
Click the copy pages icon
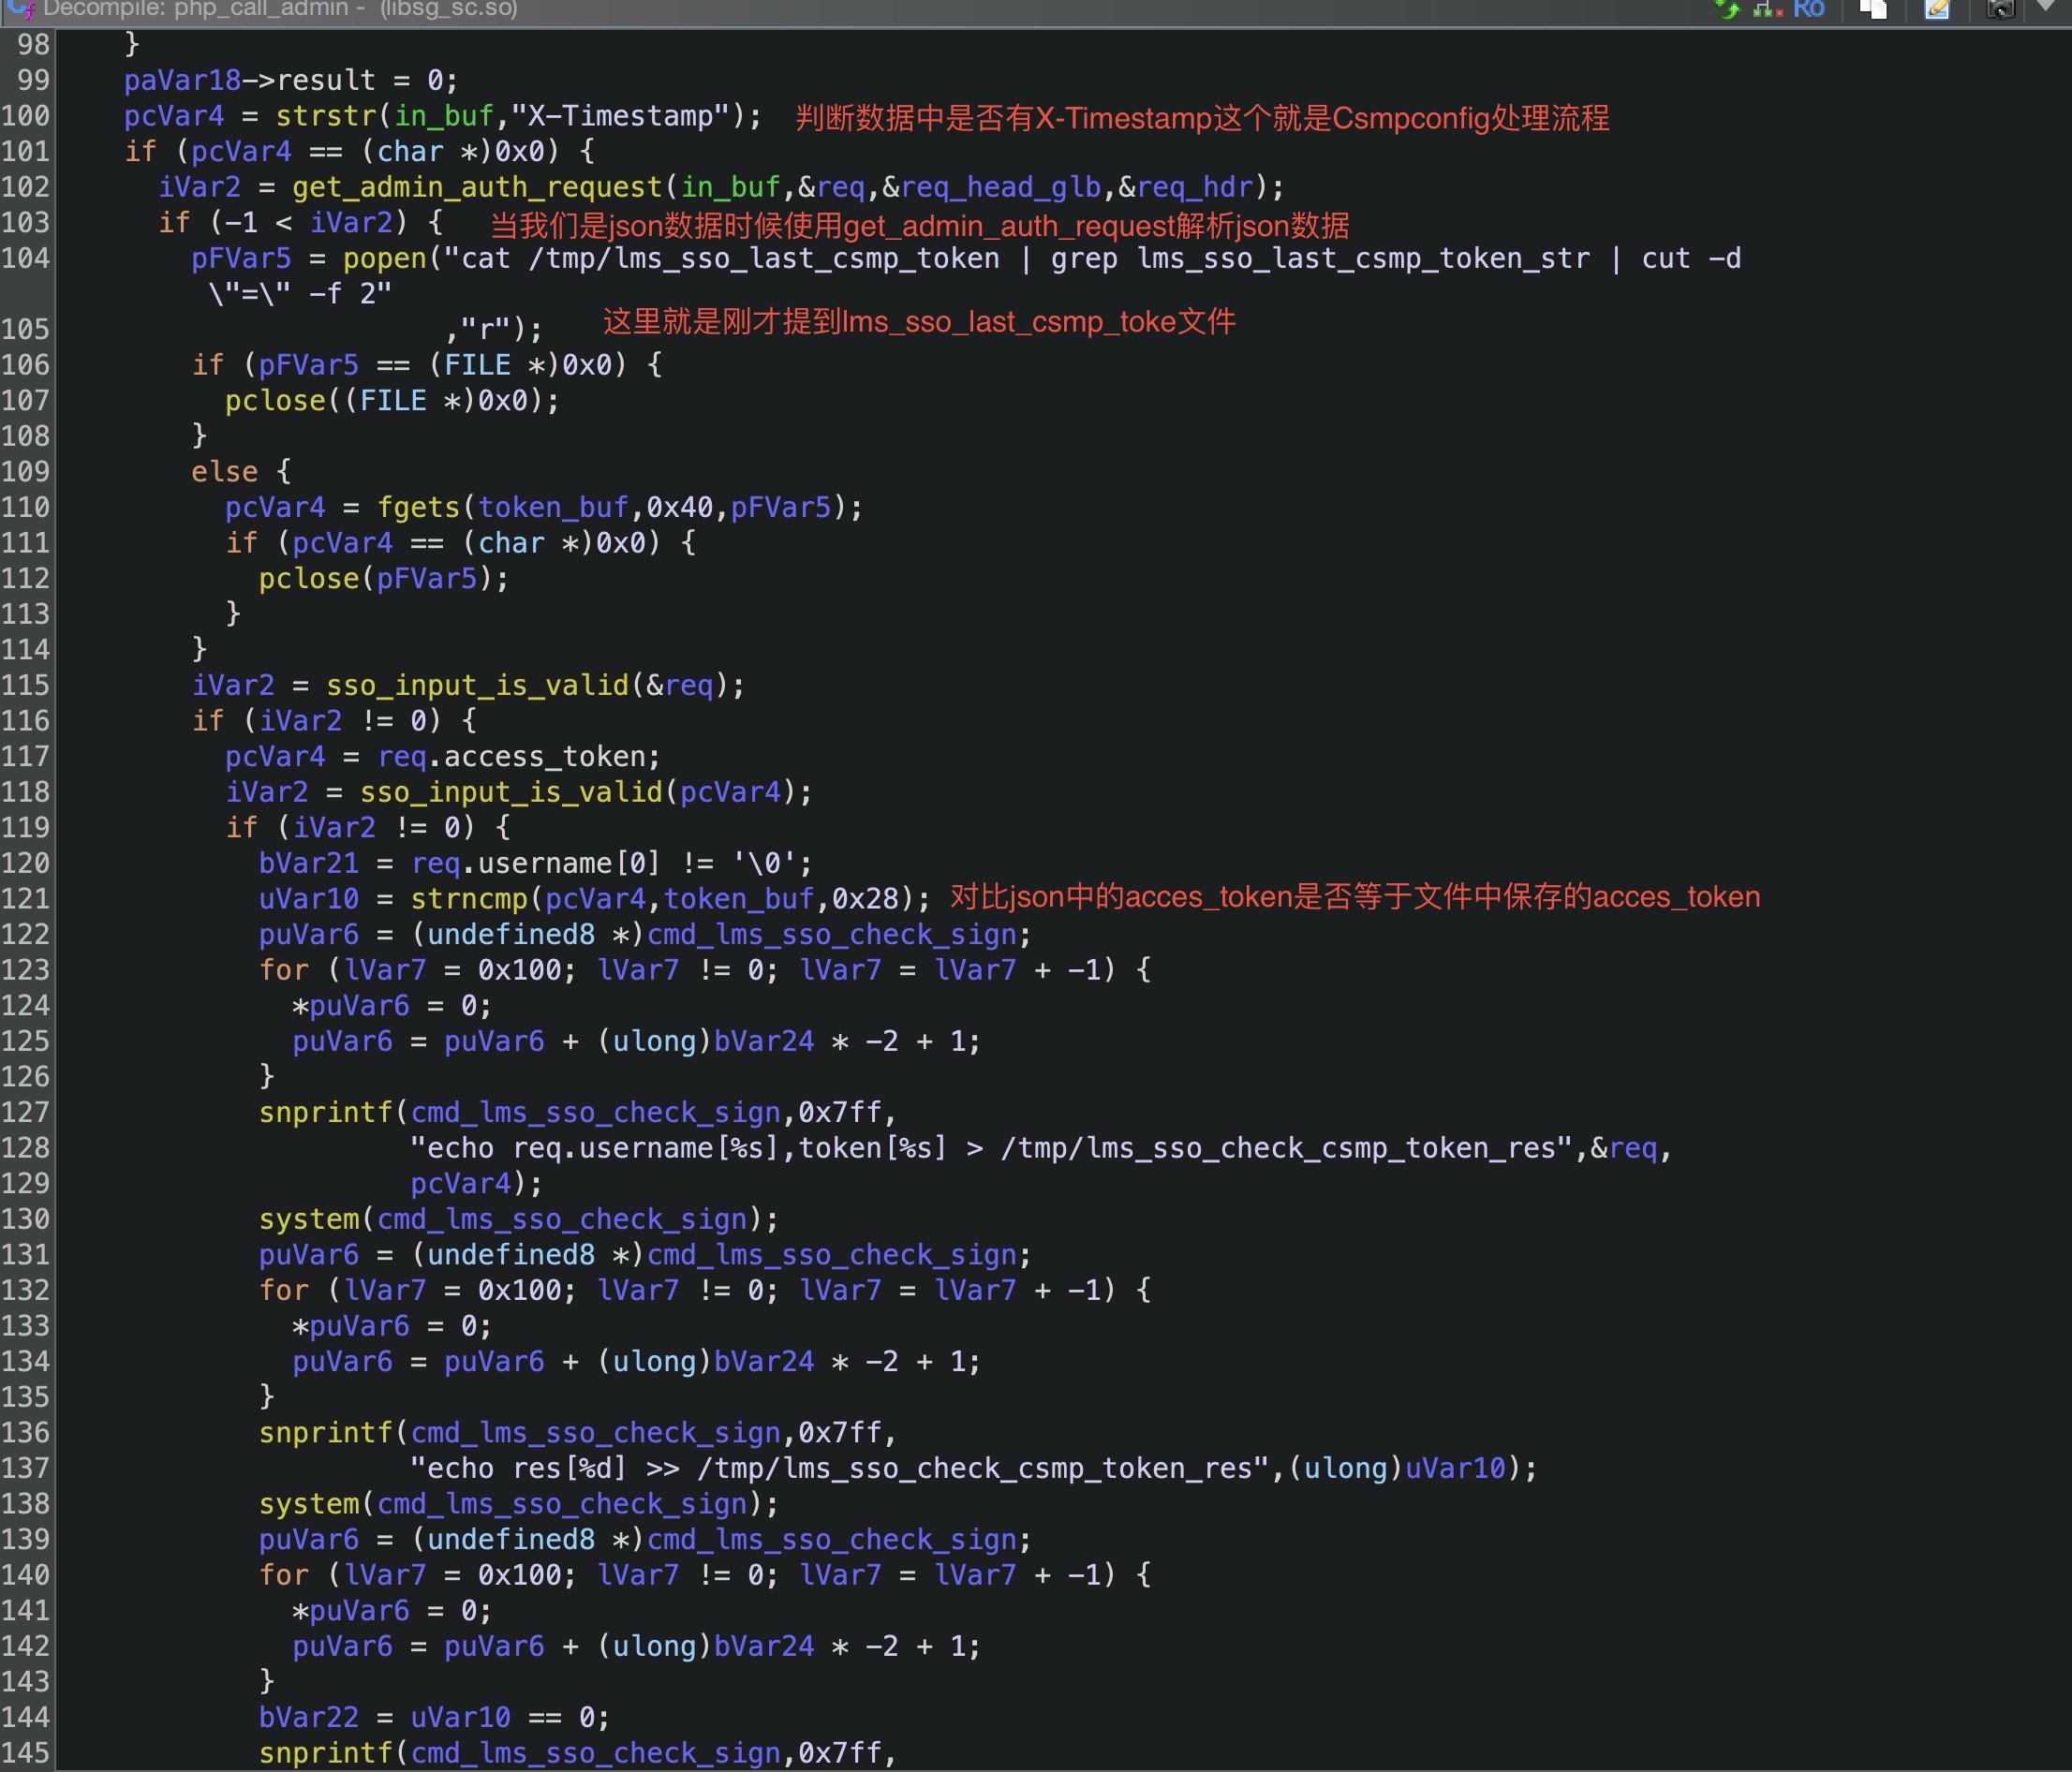1873,9
